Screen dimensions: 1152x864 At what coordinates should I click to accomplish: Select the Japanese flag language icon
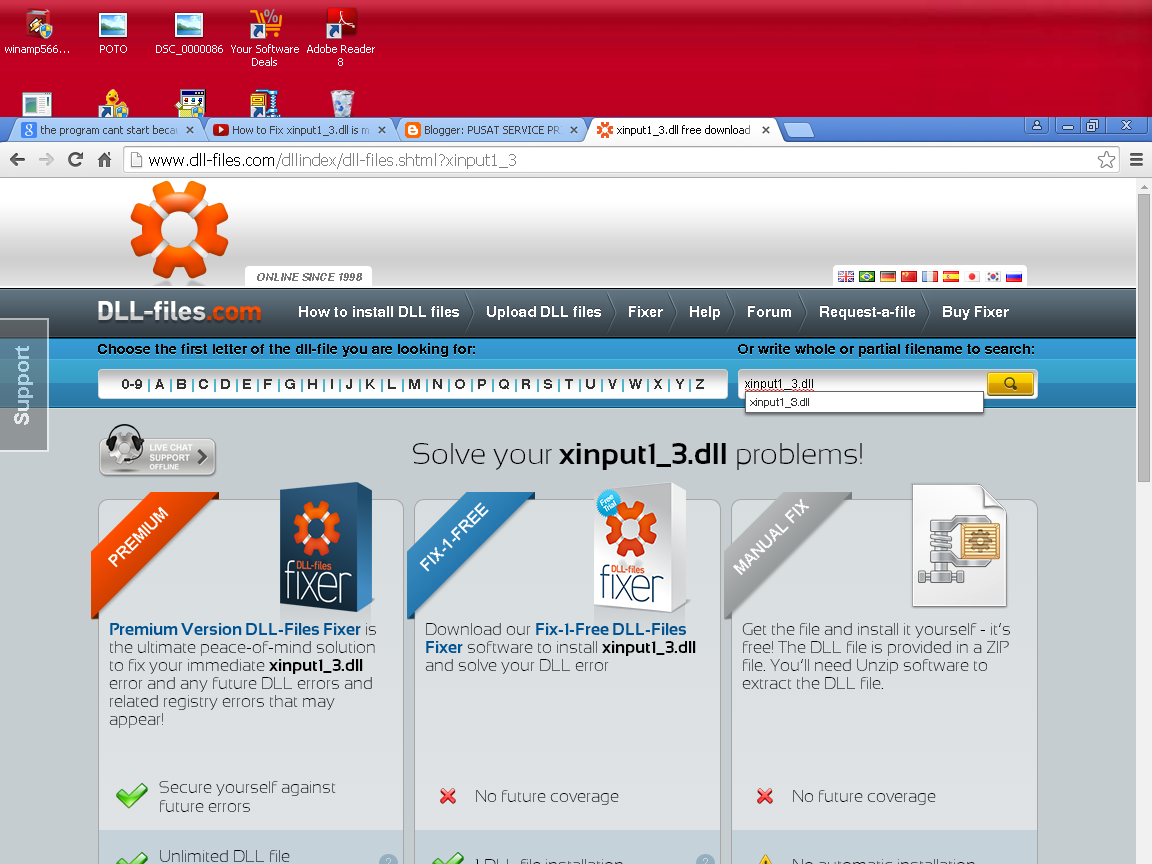[x=972, y=276]
